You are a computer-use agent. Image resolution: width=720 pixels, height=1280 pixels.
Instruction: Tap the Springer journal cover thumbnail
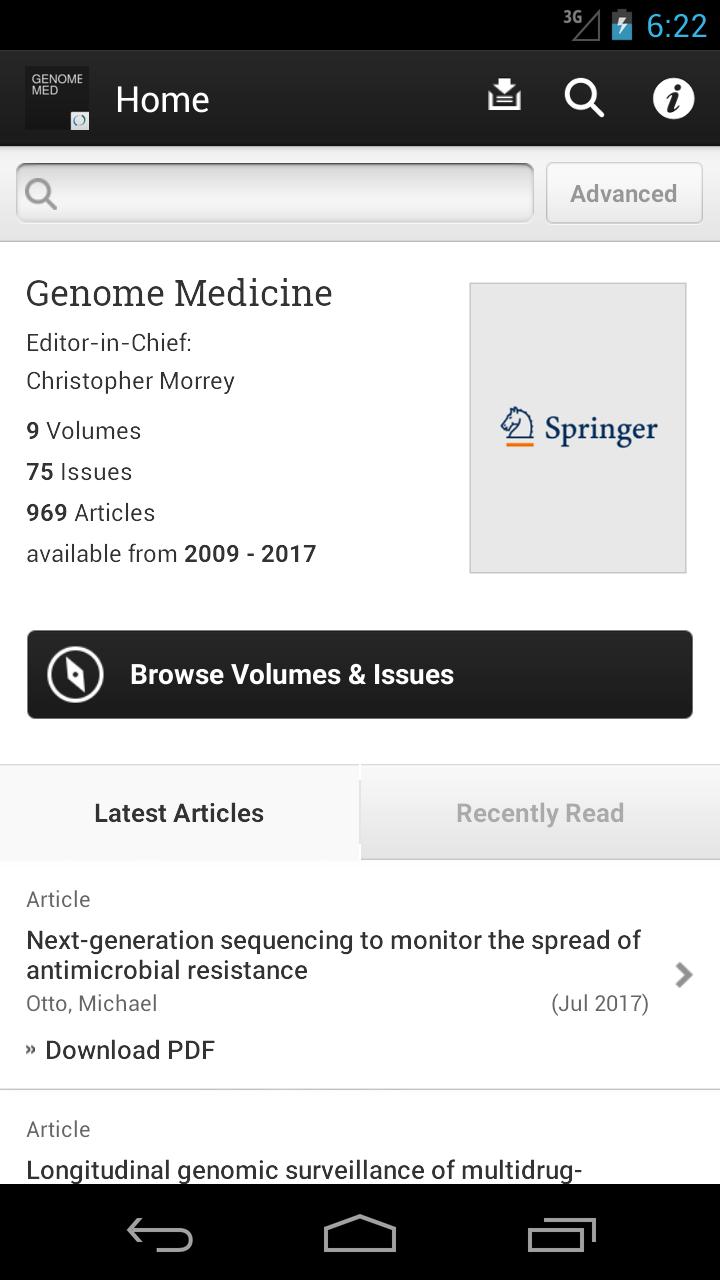pos(578,428)
